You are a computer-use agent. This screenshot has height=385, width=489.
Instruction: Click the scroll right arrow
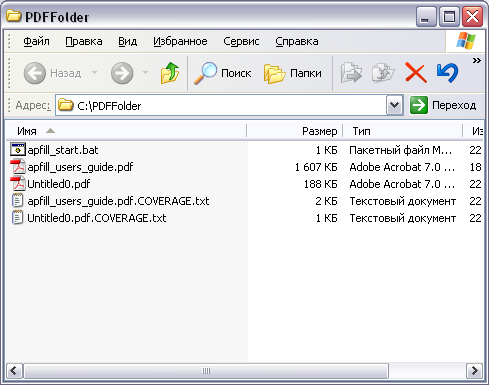tap(474, 371)
